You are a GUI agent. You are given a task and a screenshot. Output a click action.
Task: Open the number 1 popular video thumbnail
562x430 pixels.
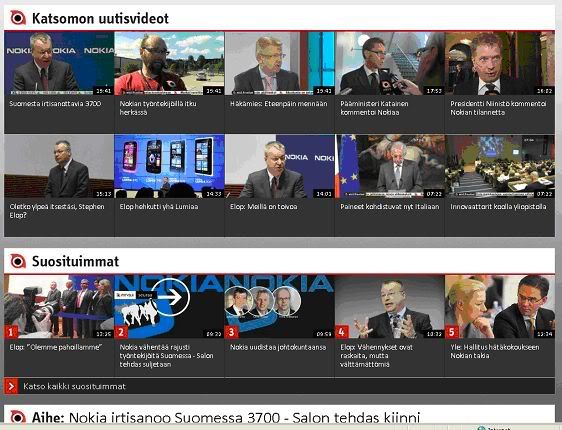pyautogui.click(x=59, y=307)
